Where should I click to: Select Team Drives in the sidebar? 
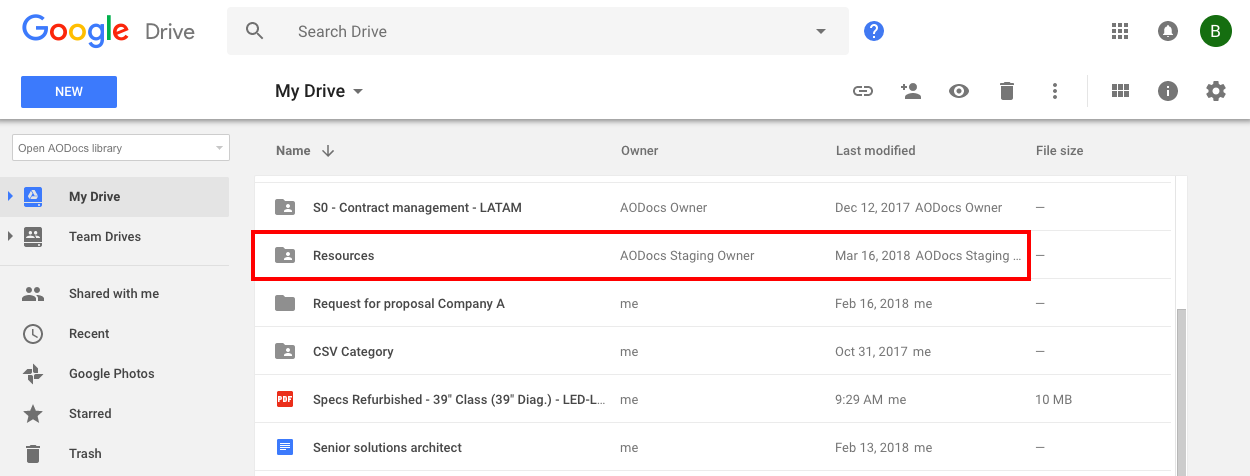[114, 236]
